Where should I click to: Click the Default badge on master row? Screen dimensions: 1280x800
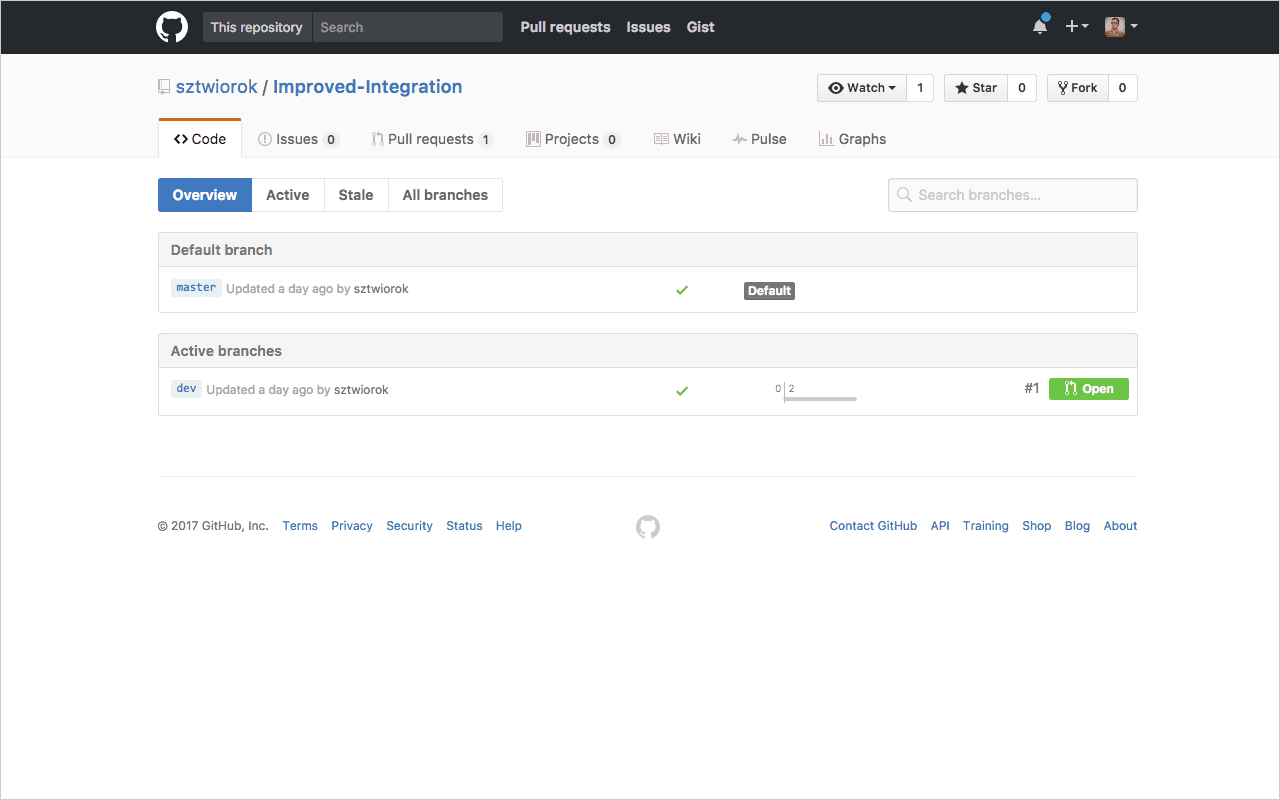(769, 291)
